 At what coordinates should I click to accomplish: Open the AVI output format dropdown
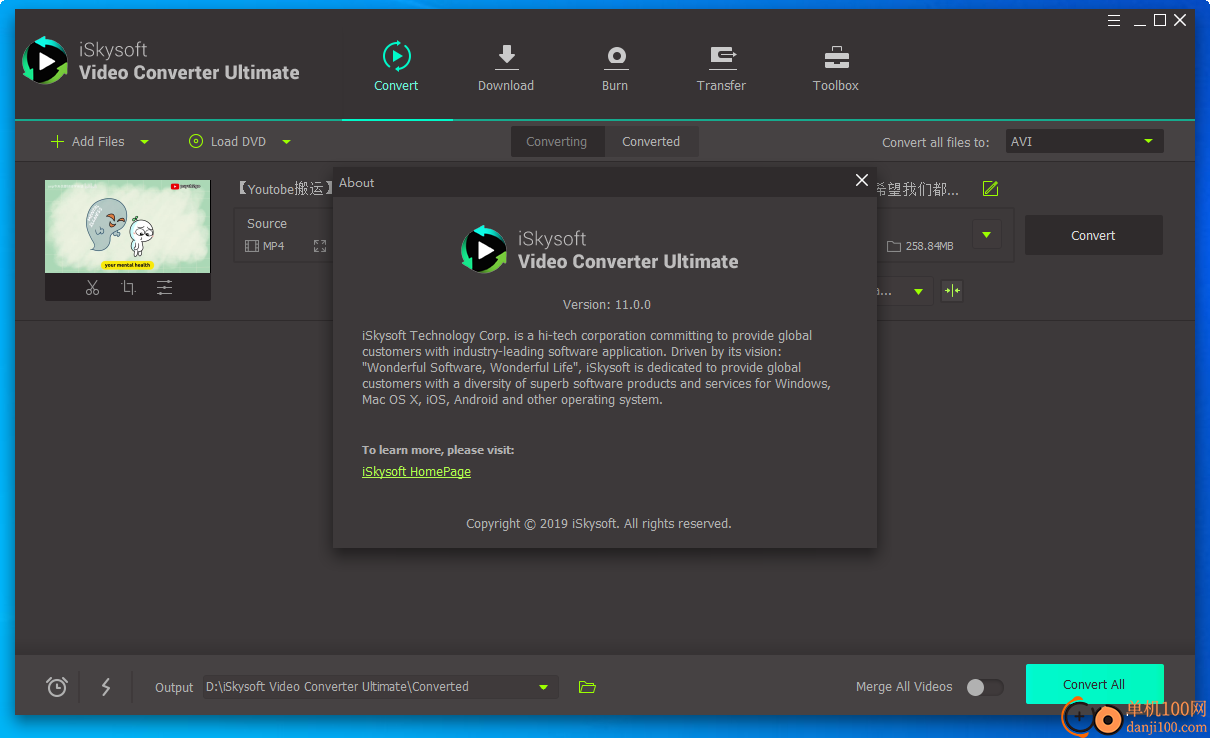coord(1084,142)
